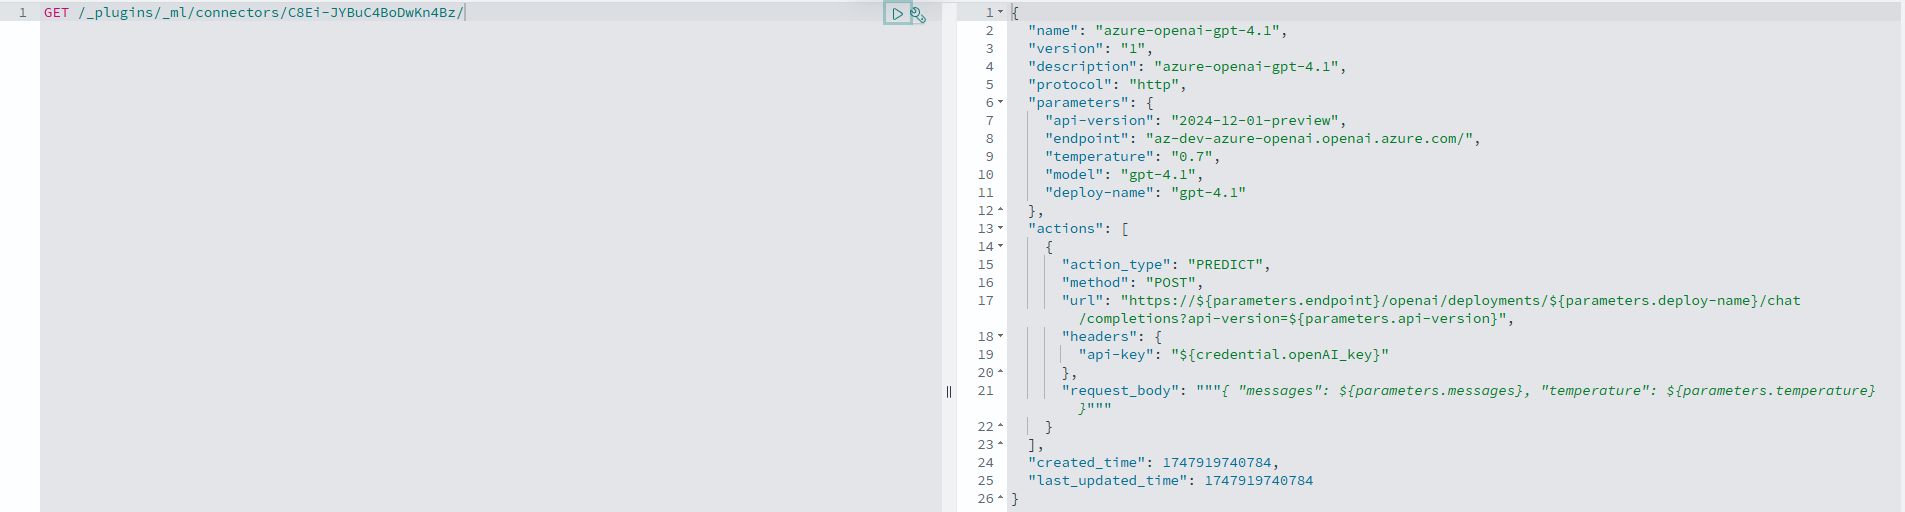1905x512 pixels.
Task: Click the "action_type": "PREDICT" line
Action: pos(1166,264)
